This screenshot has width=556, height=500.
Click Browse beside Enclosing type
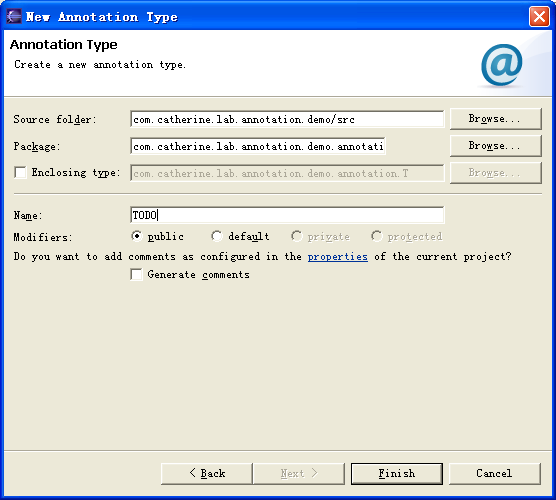pos(496,173)
